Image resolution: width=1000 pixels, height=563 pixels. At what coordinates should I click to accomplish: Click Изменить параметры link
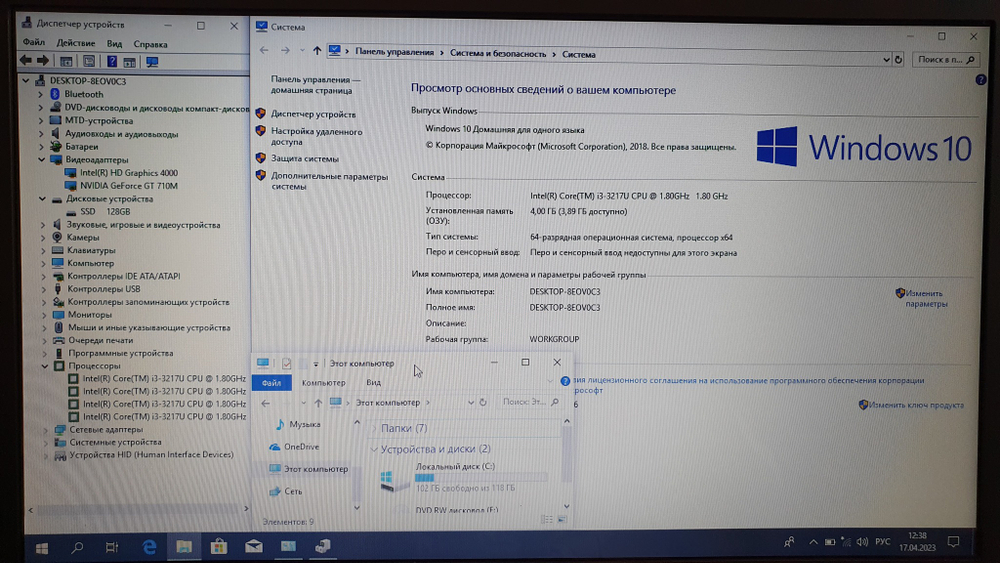(926, 298)
